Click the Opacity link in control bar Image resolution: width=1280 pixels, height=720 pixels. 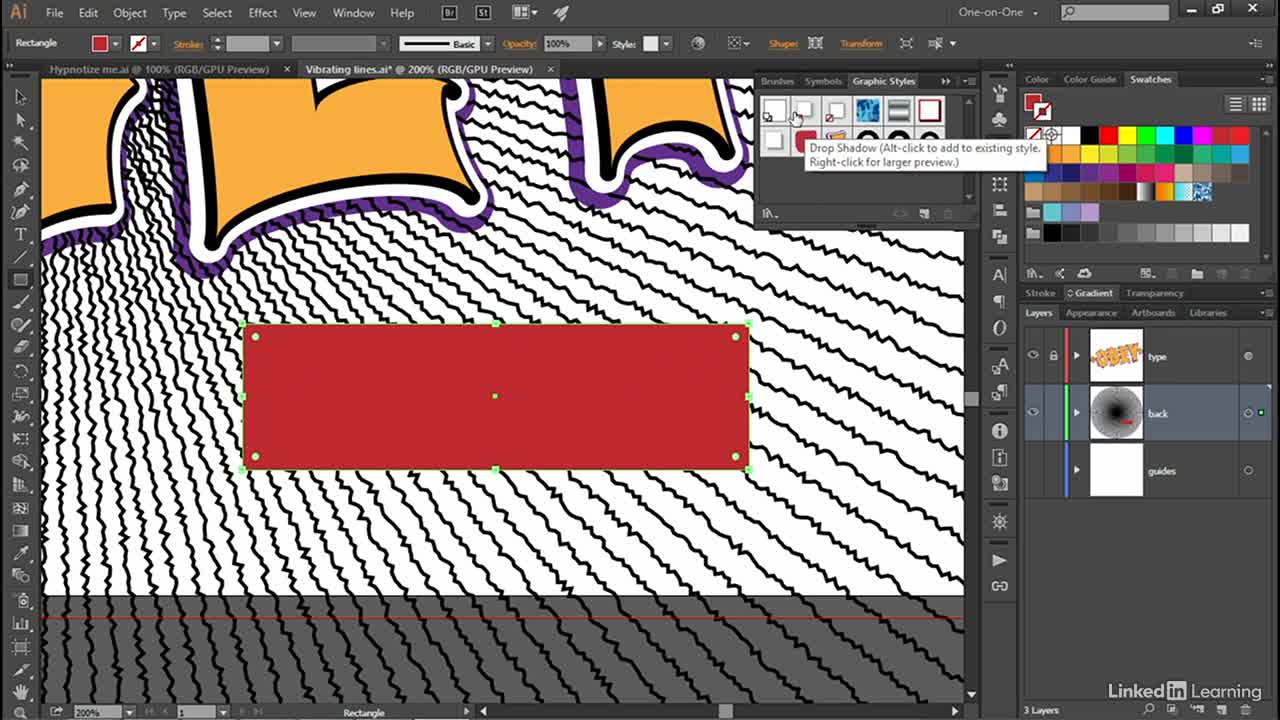(x=520, y=44)
